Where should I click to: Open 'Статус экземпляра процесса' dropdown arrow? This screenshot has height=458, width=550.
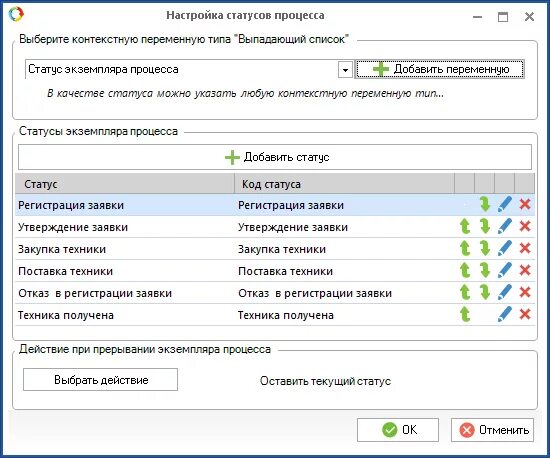345,69
